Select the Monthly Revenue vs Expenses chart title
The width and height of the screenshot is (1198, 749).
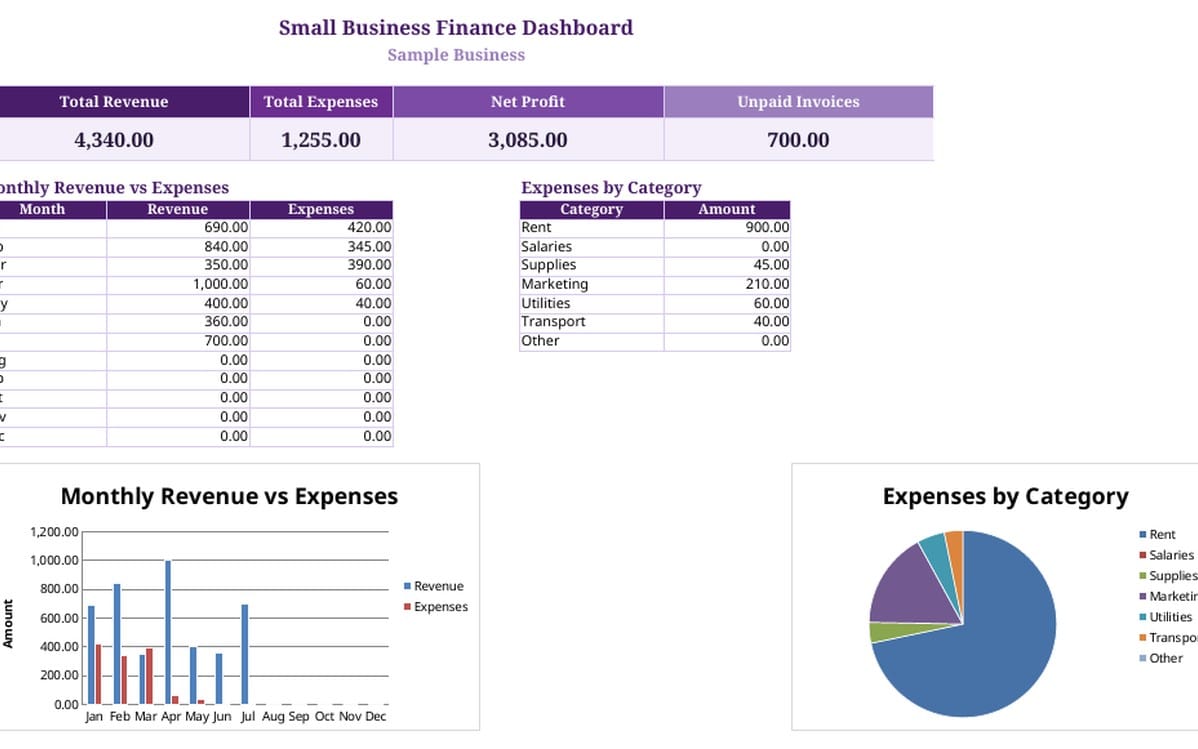(229, 496)
